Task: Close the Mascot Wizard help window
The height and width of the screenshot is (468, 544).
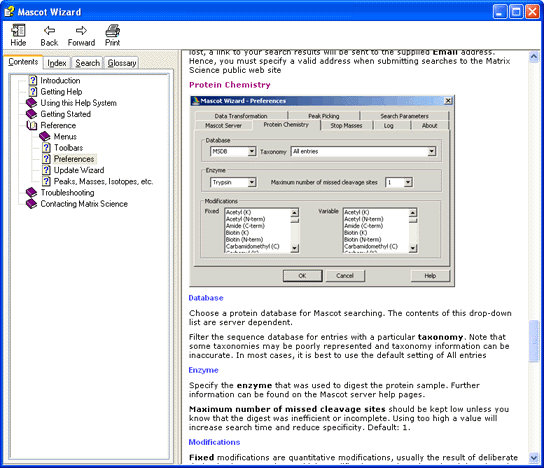Action: (x=532, y=12)
